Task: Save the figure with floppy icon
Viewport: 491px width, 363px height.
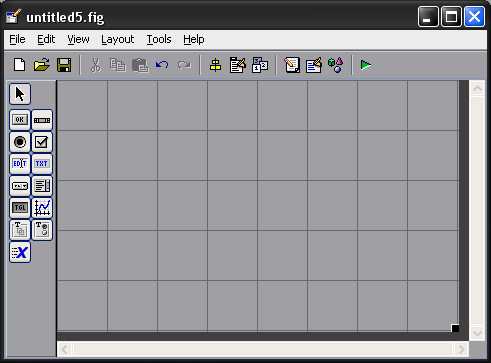Action: point(64,65)
